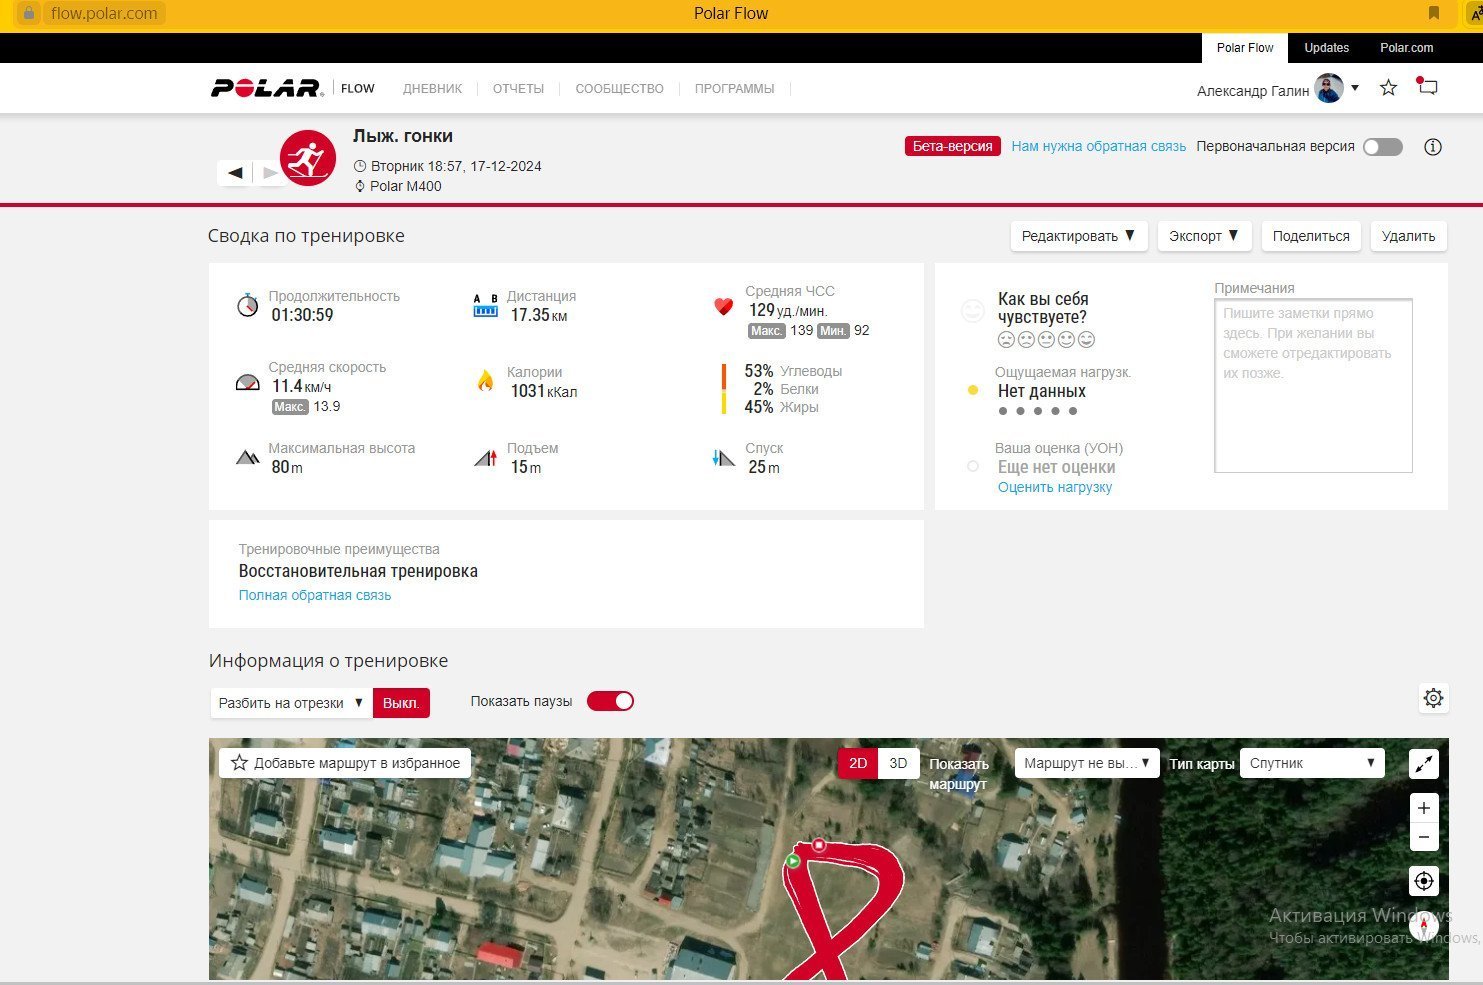Open the favorites star icon in header
This screenshot has height=985, width=1483.
(x=1388, y=88)
